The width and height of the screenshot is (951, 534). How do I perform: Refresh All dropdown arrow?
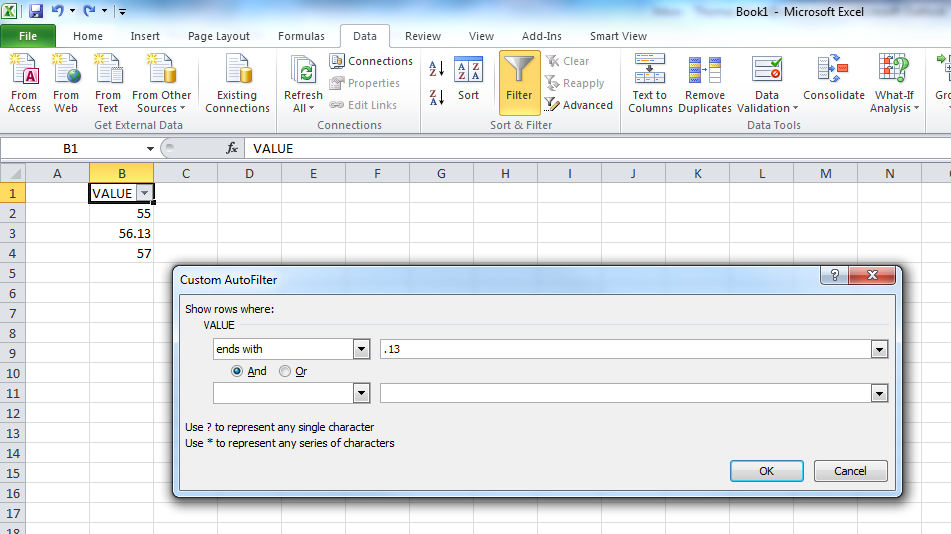(x=311, y=109)
